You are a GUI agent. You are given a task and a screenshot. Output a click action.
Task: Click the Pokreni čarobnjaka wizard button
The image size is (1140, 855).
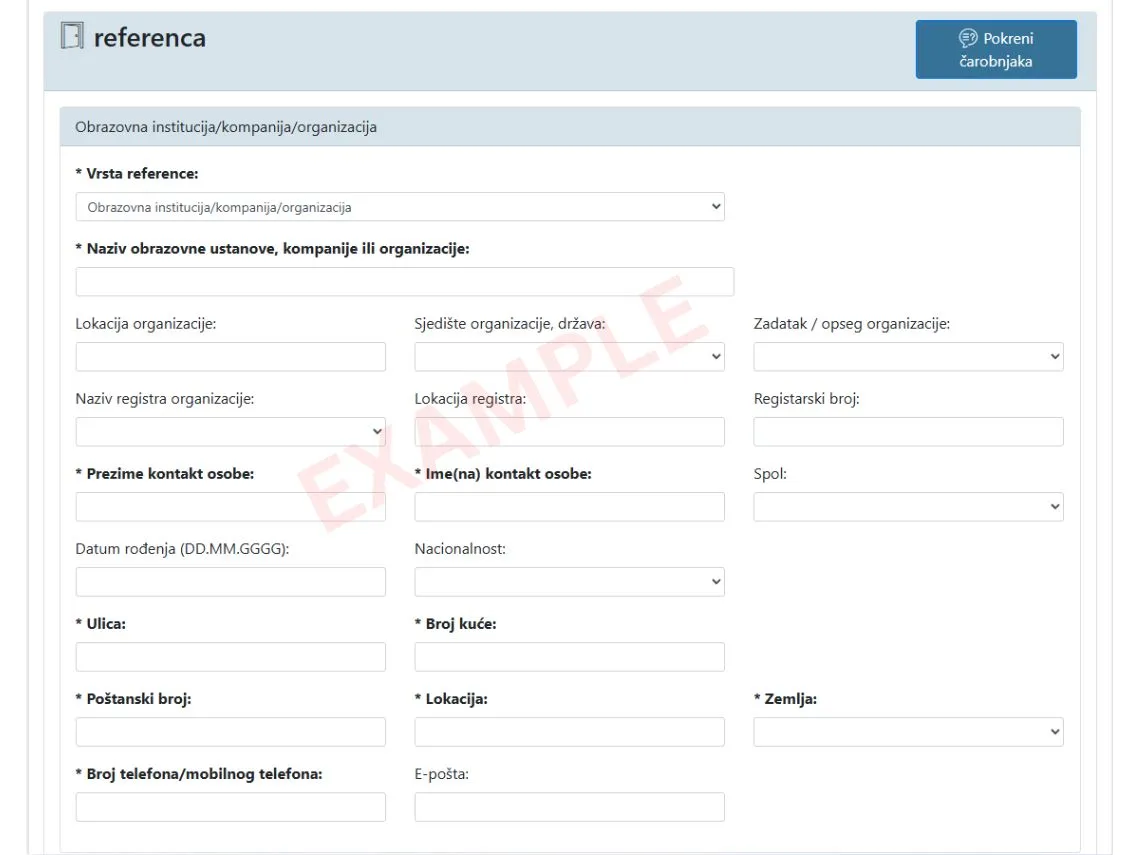click(x=995, y=50)
